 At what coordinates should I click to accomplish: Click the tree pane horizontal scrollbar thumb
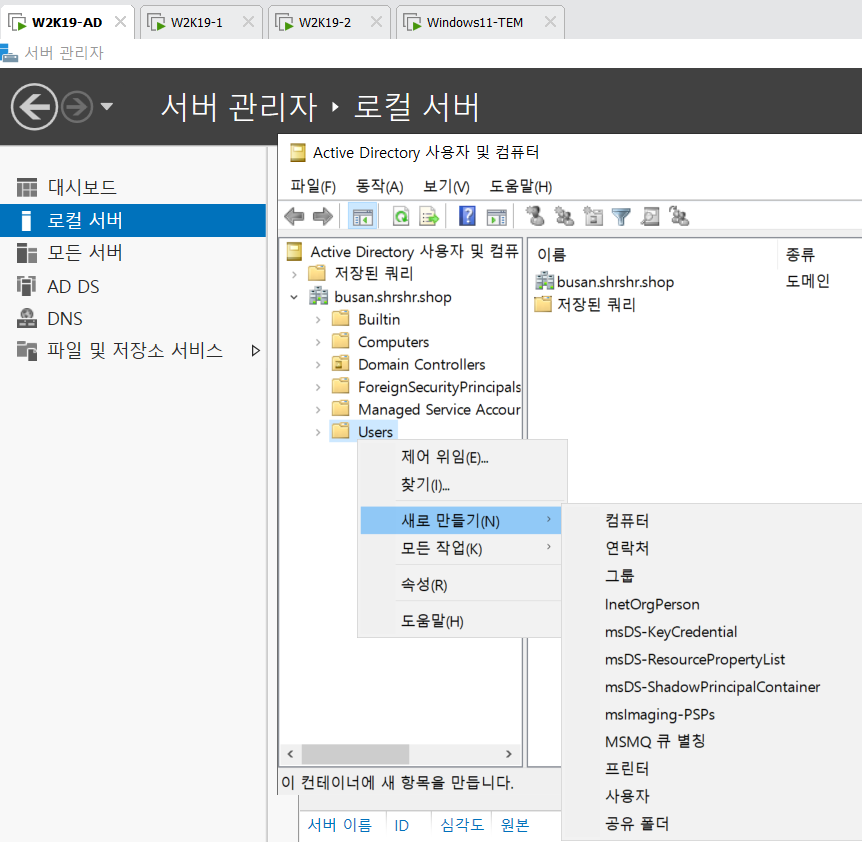(x=355, y=754)
